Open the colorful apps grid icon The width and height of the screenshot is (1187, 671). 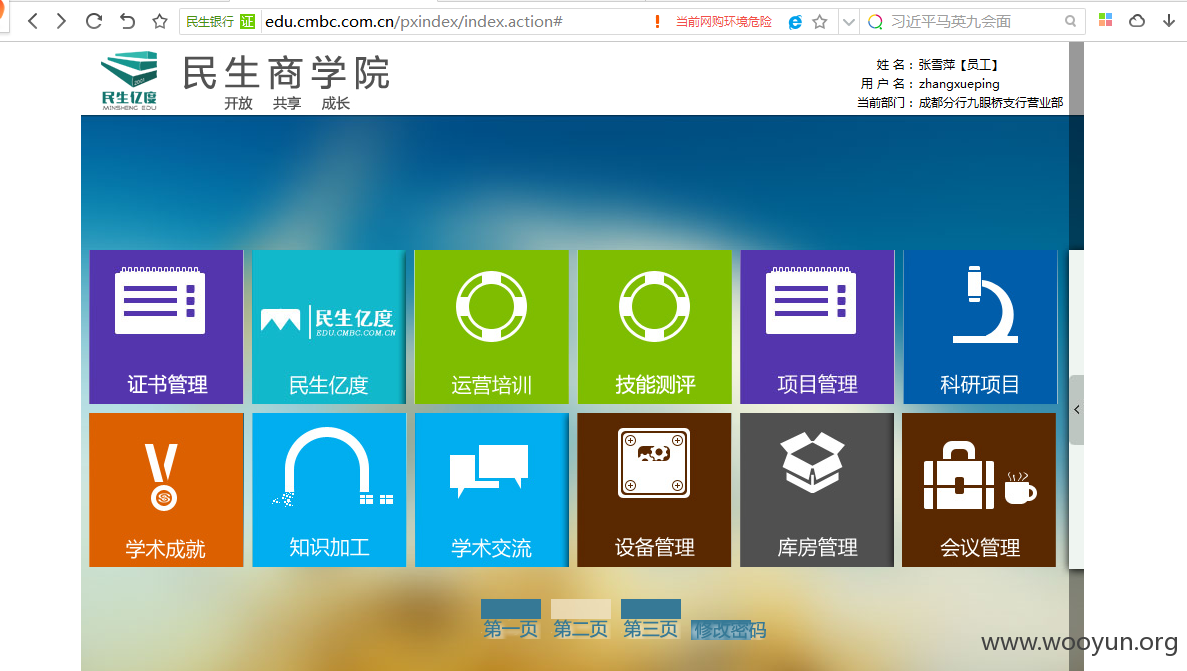tap(1105, 20)
